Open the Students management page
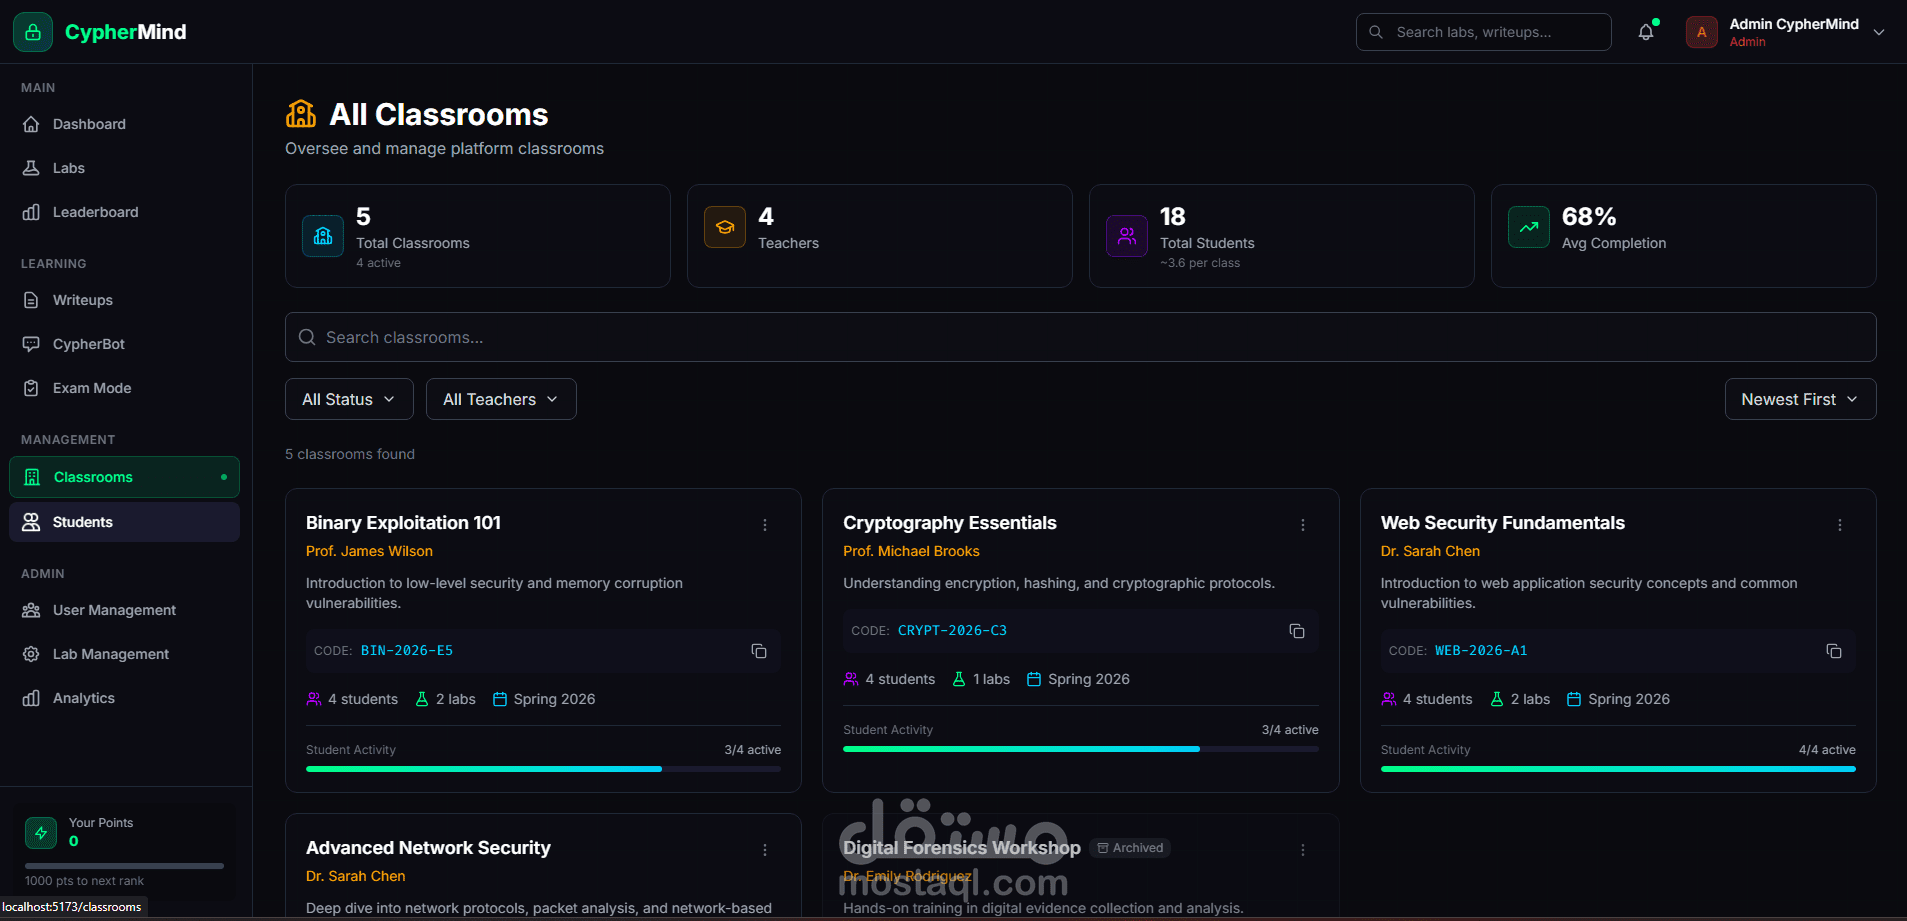Screen dimensions: 1907x921 point(124,522)
